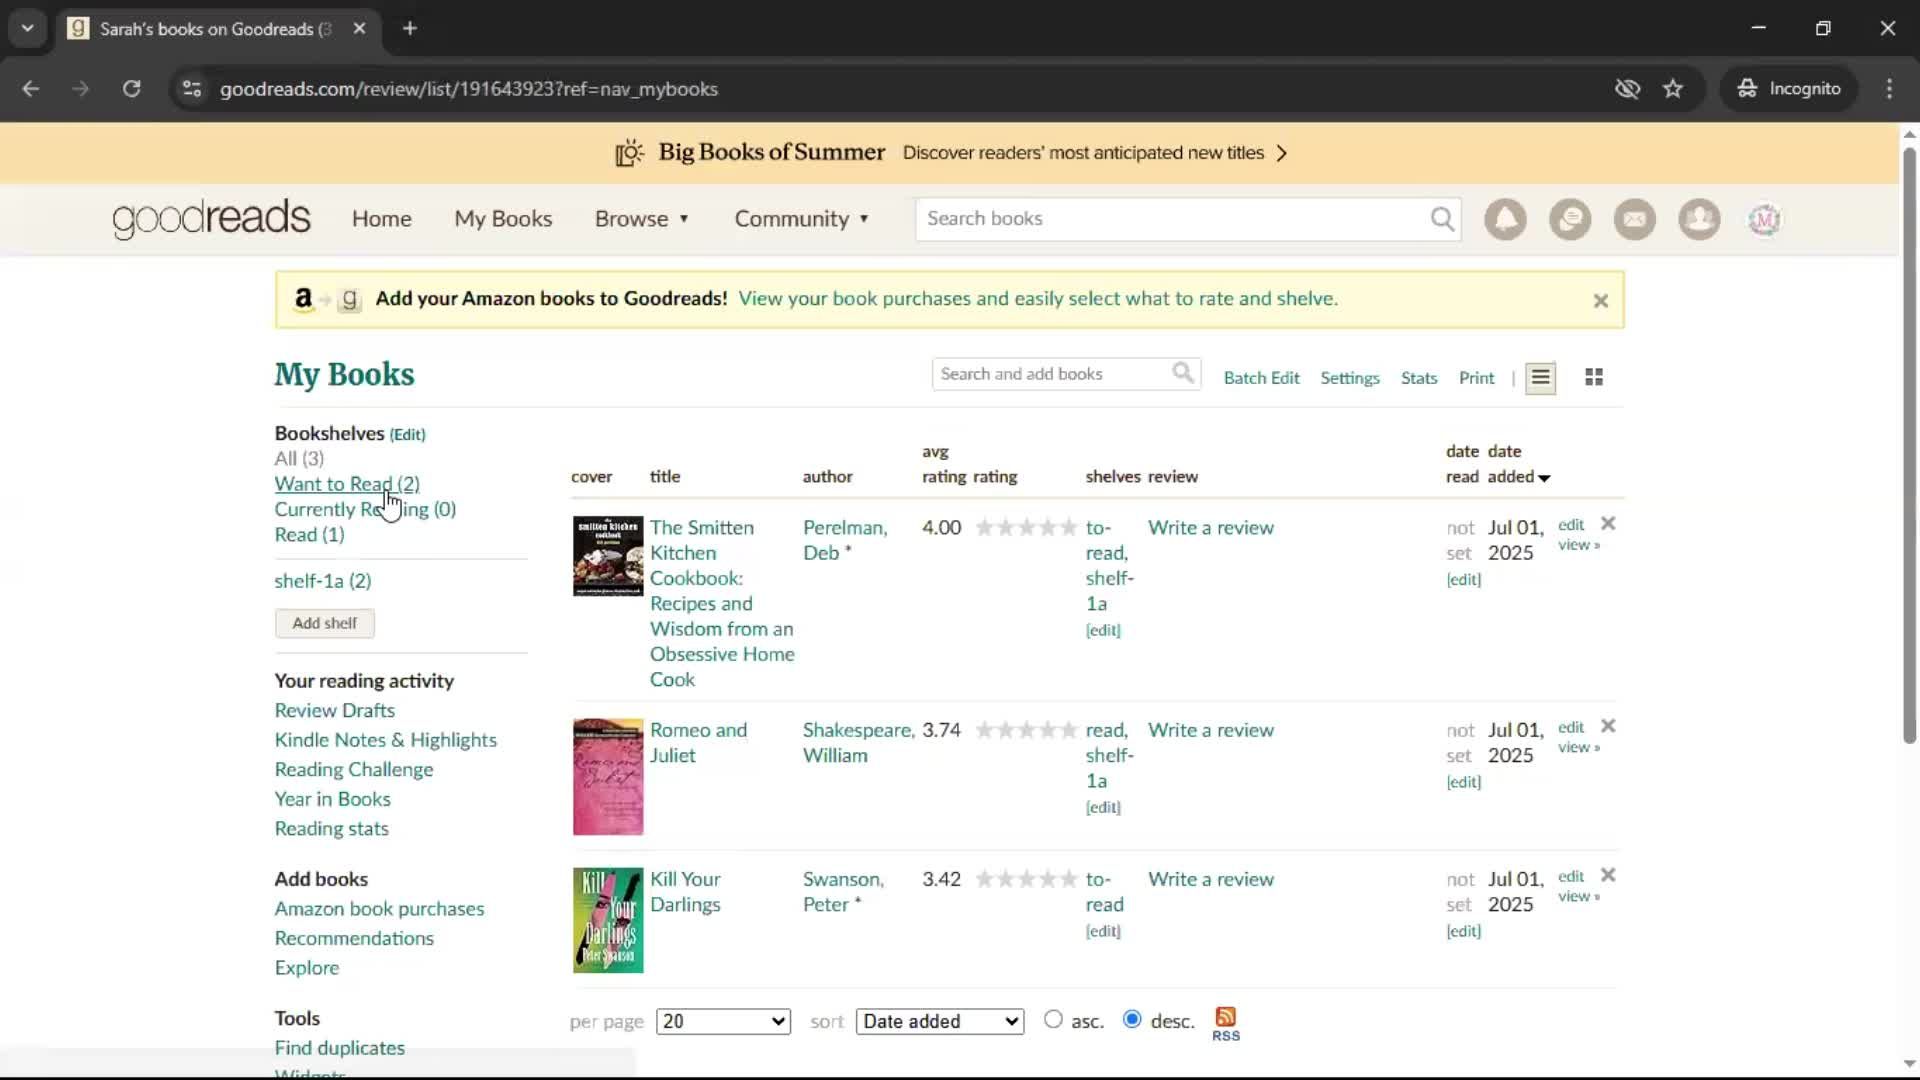Viewport: 1920px width, 1080px height.
Task: Click the search magnifier in header search box
Action: point(1442,219)
